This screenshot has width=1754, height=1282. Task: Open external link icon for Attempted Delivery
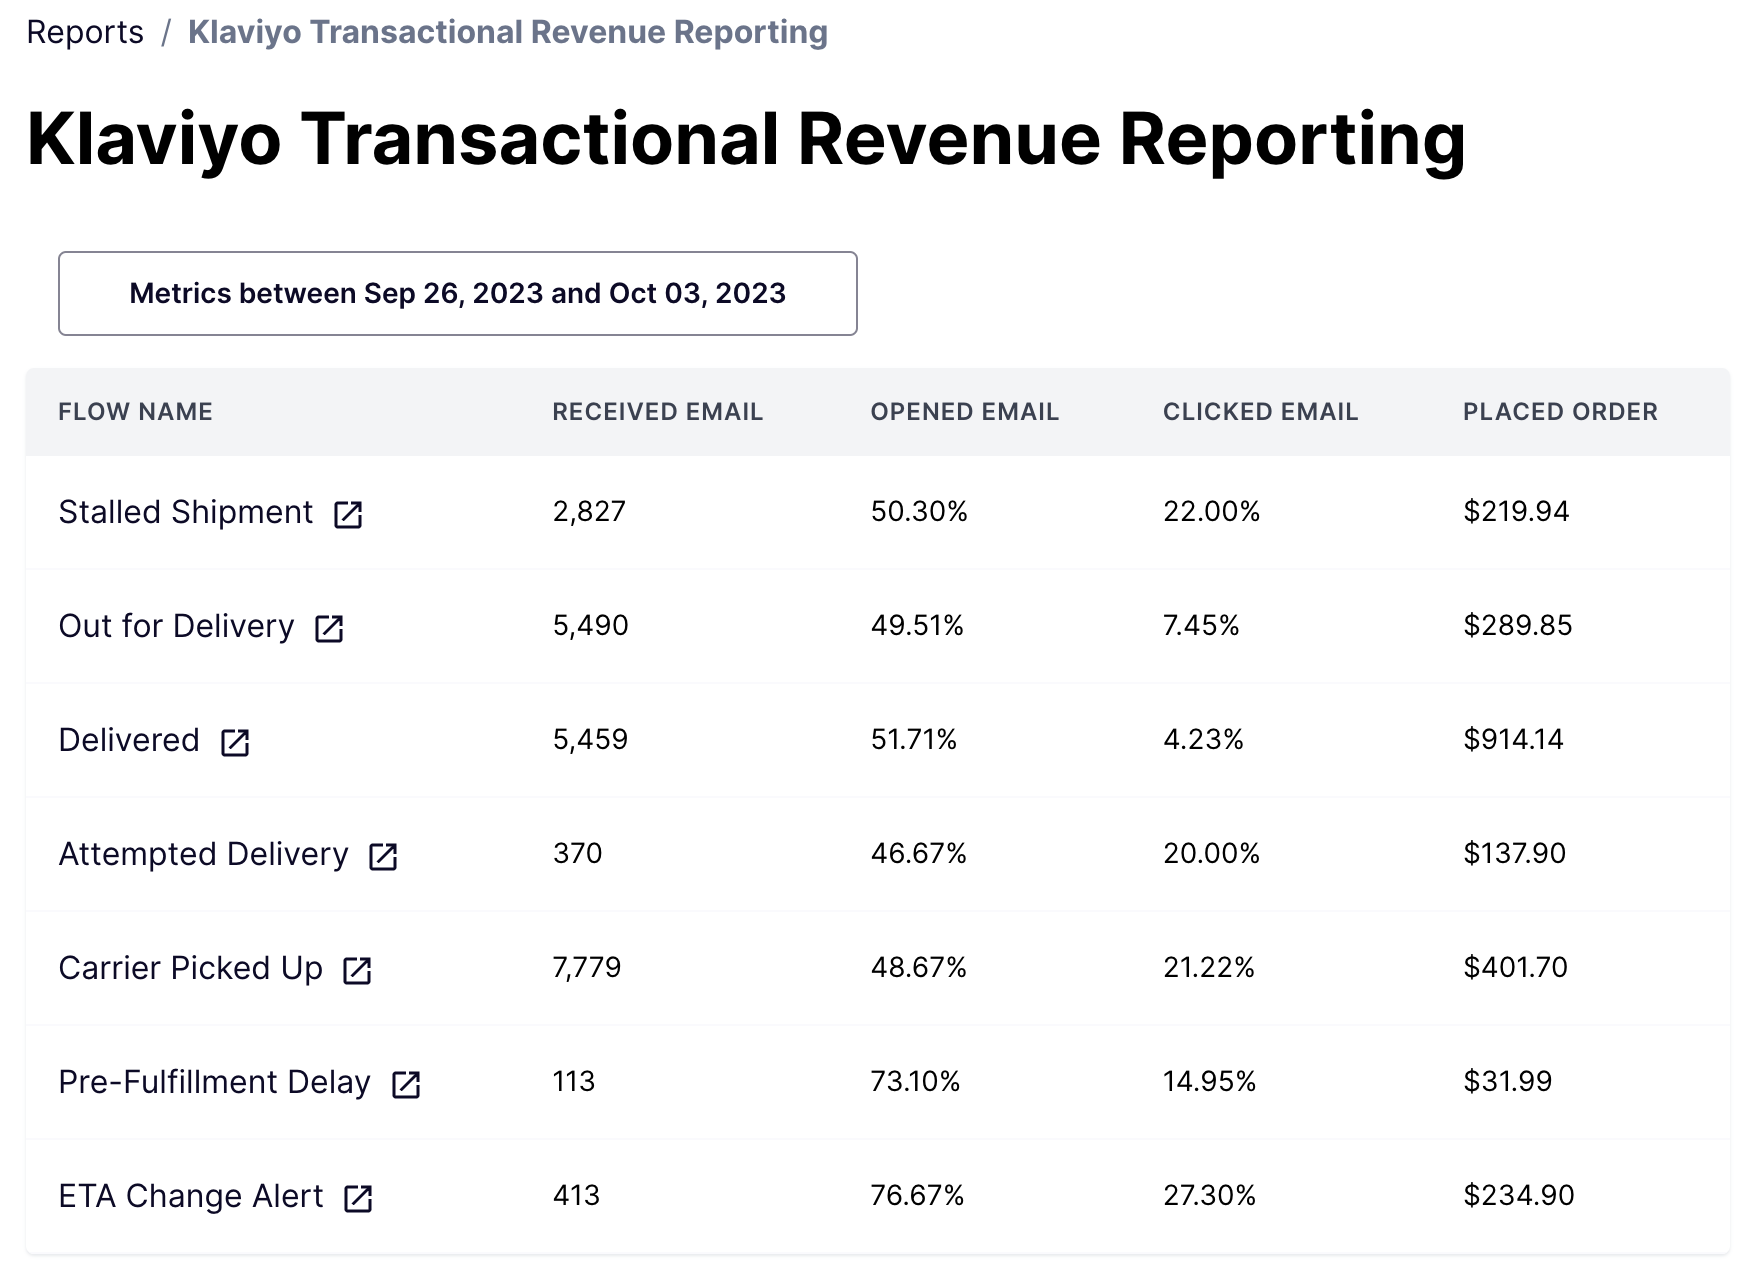coord(383,856)
